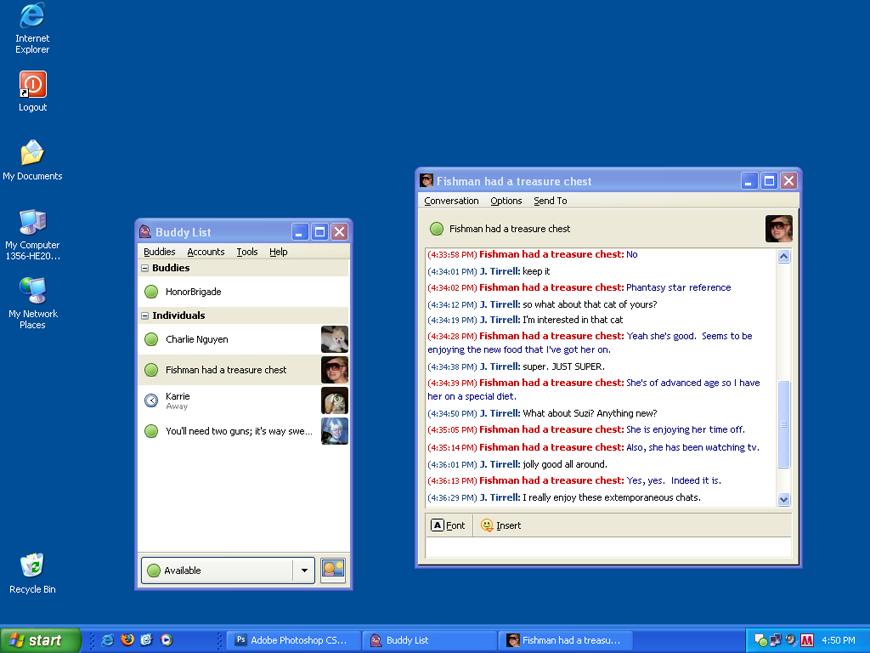
Task: Click message 'I really enjoy these extemporaneous chats.'
Action: (x=611, y=498)
